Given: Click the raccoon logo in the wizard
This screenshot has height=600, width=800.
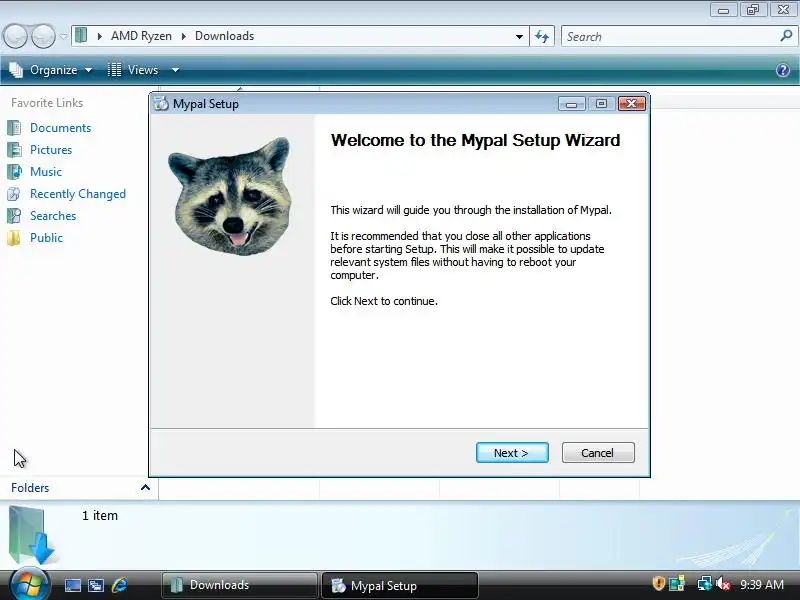Looking at the screenshot, I should pyautogui.click(x=232, y=196).
